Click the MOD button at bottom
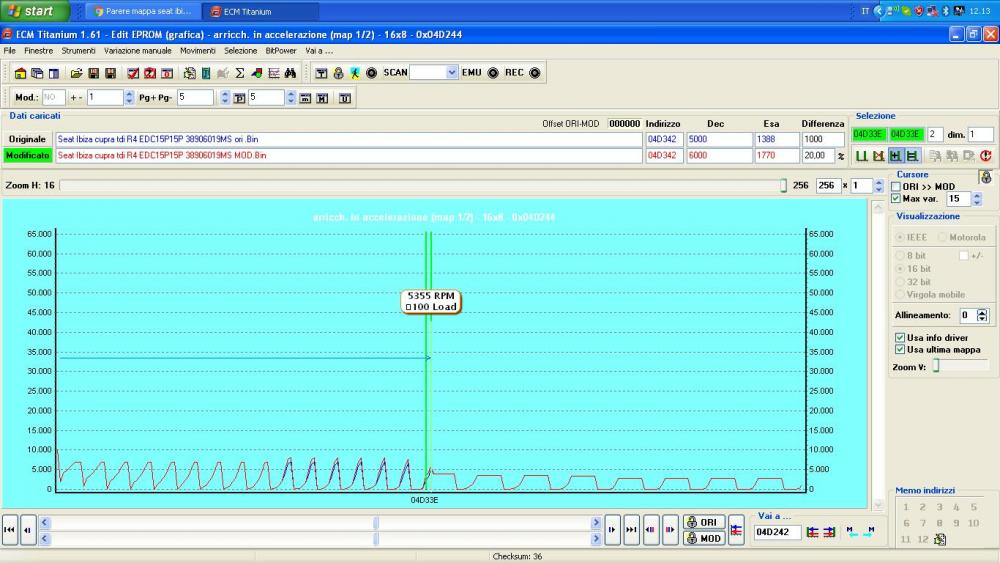The height and width of the screenshot is (563, 1000). (x=704, y=538)
